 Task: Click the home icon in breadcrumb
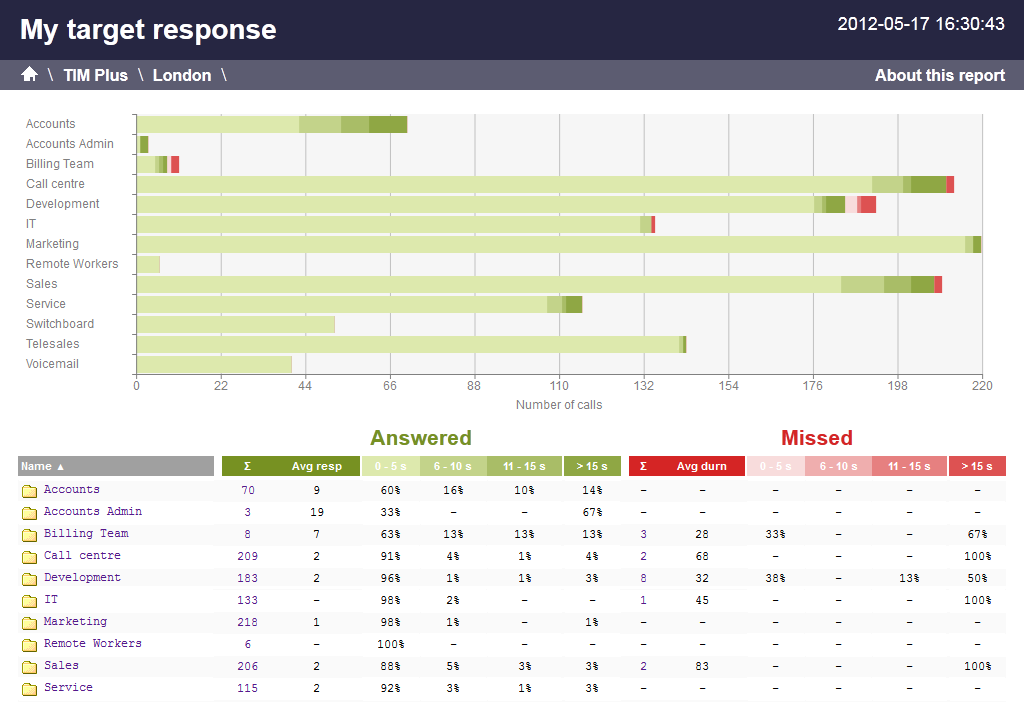point(29,75)
